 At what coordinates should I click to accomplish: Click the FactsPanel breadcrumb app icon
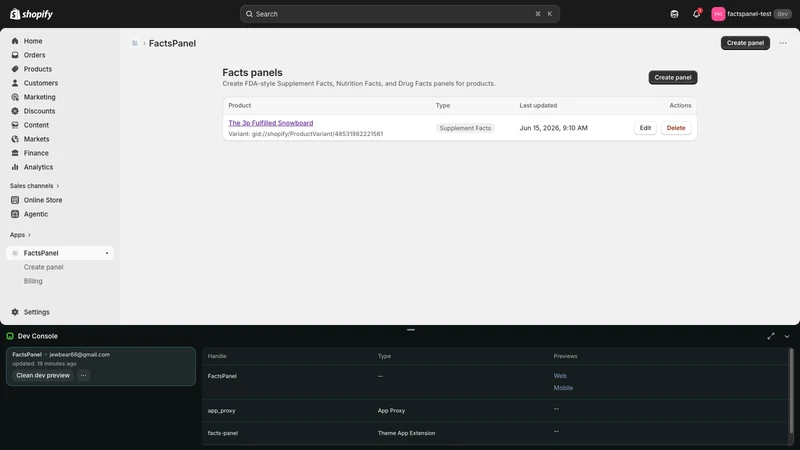click(135, 43)
